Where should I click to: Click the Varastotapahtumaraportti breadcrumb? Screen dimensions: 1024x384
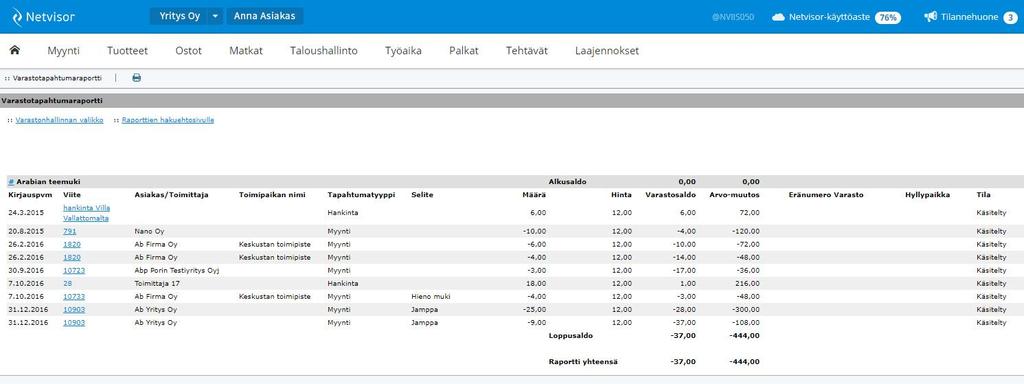pyautogui.click(x=57, y=78)
